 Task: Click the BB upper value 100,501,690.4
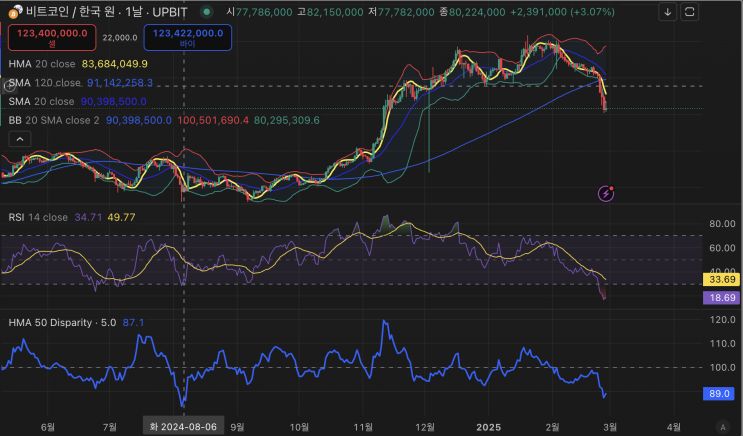pos(213,120)
